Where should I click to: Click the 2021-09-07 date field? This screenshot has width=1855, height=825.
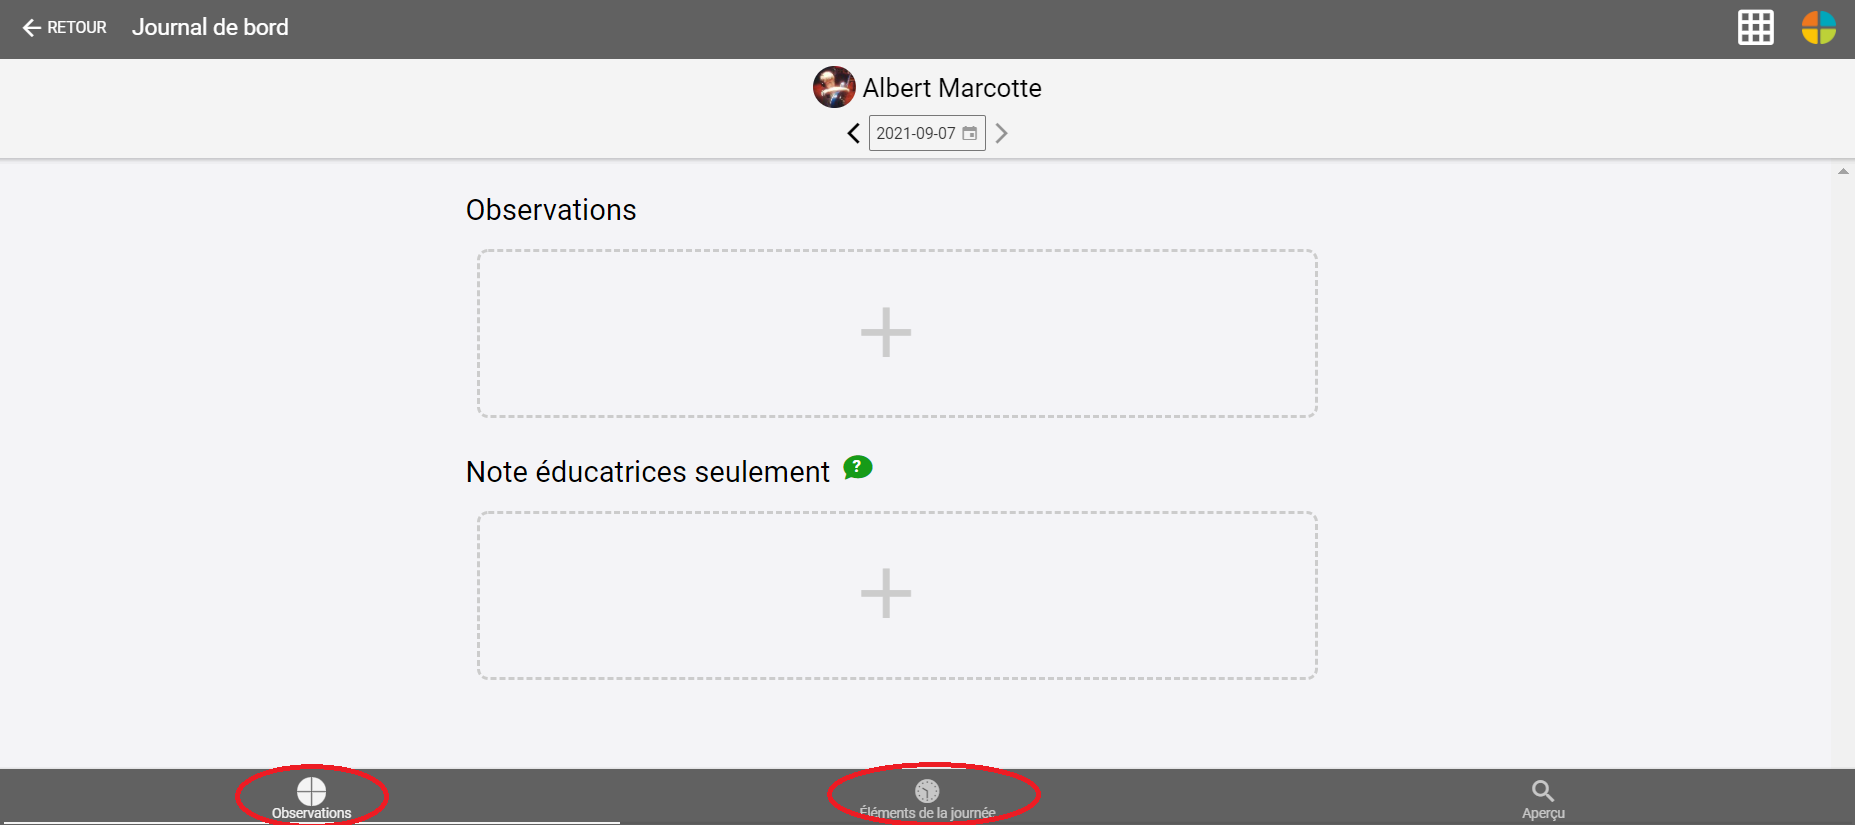[927, 133]
